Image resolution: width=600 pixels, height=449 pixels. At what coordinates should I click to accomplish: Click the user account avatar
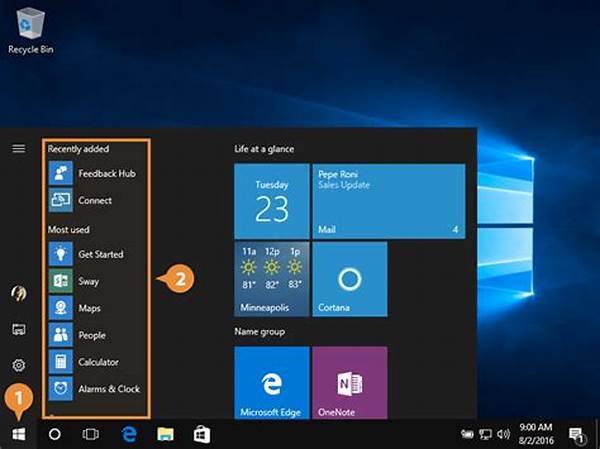point(19,293)
